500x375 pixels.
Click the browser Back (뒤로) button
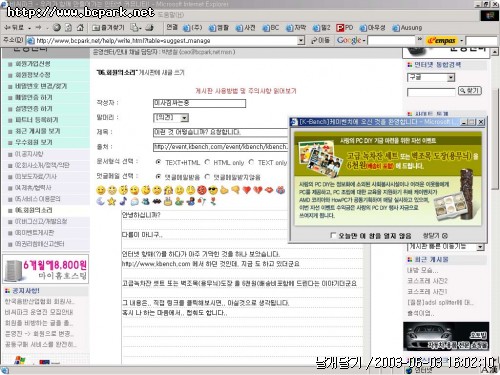pyautogui.click(x=14, y=28)
